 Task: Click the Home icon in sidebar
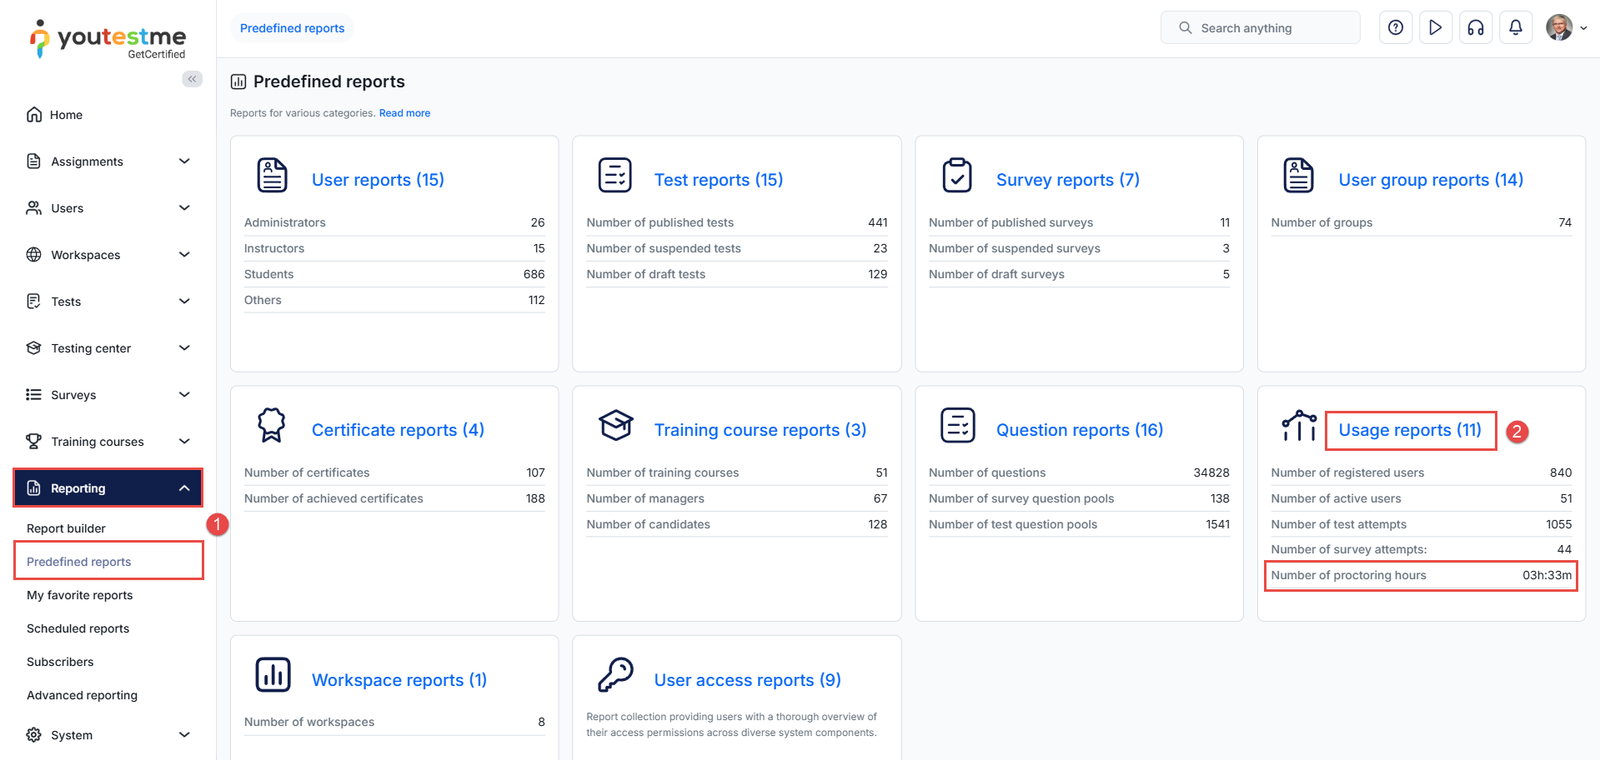tap(34, 115)
